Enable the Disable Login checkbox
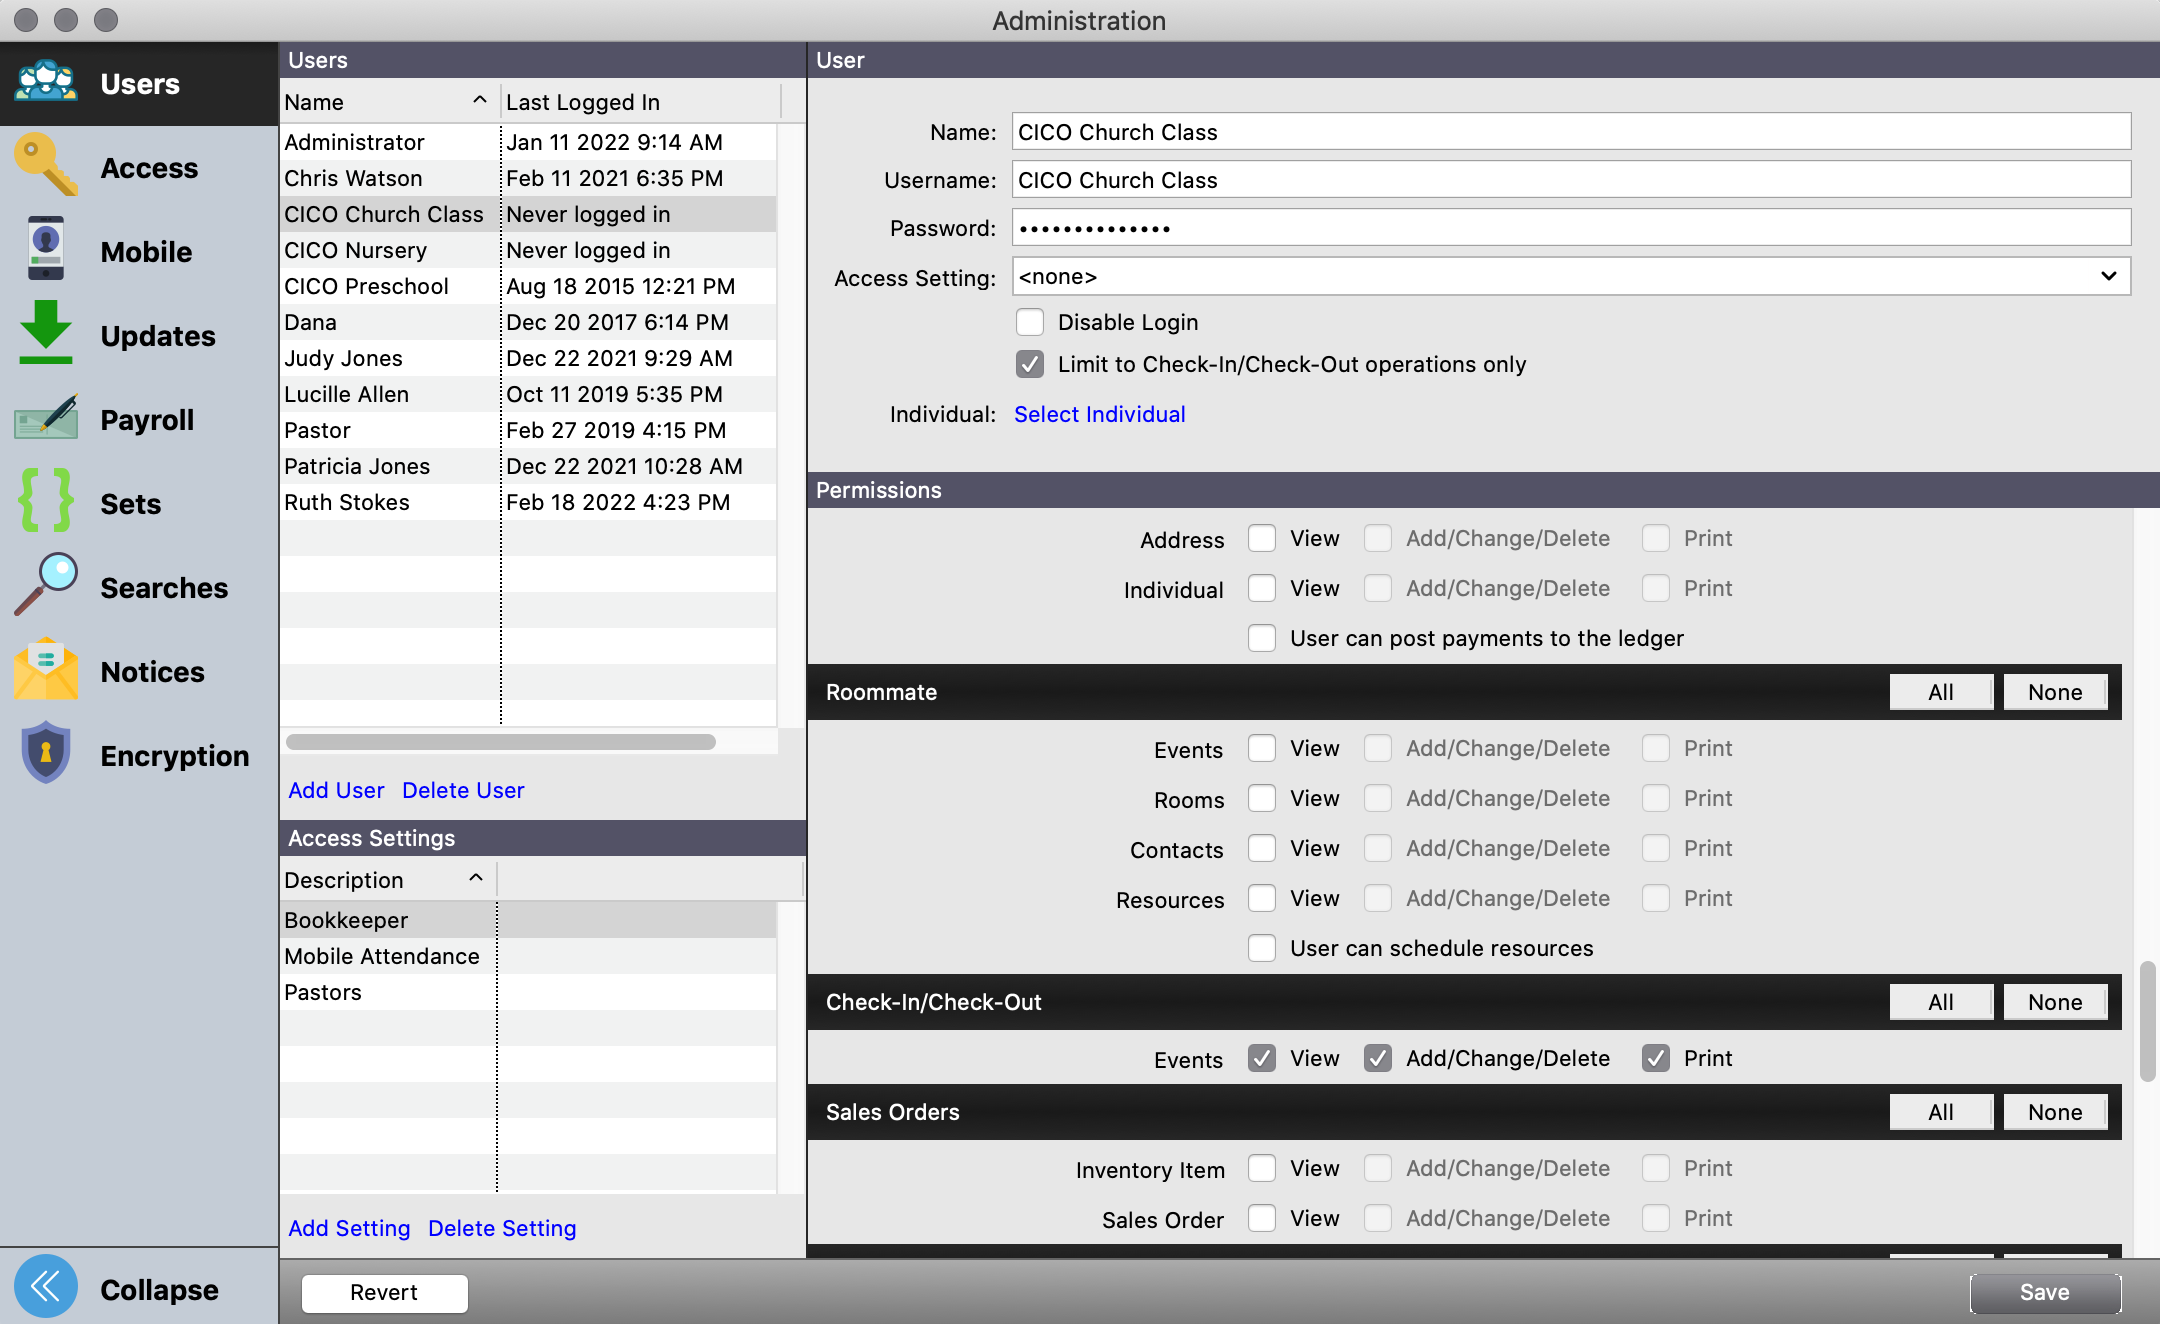Image resolution: width=2160 pixels, height=1324 pixels. 1030,322
